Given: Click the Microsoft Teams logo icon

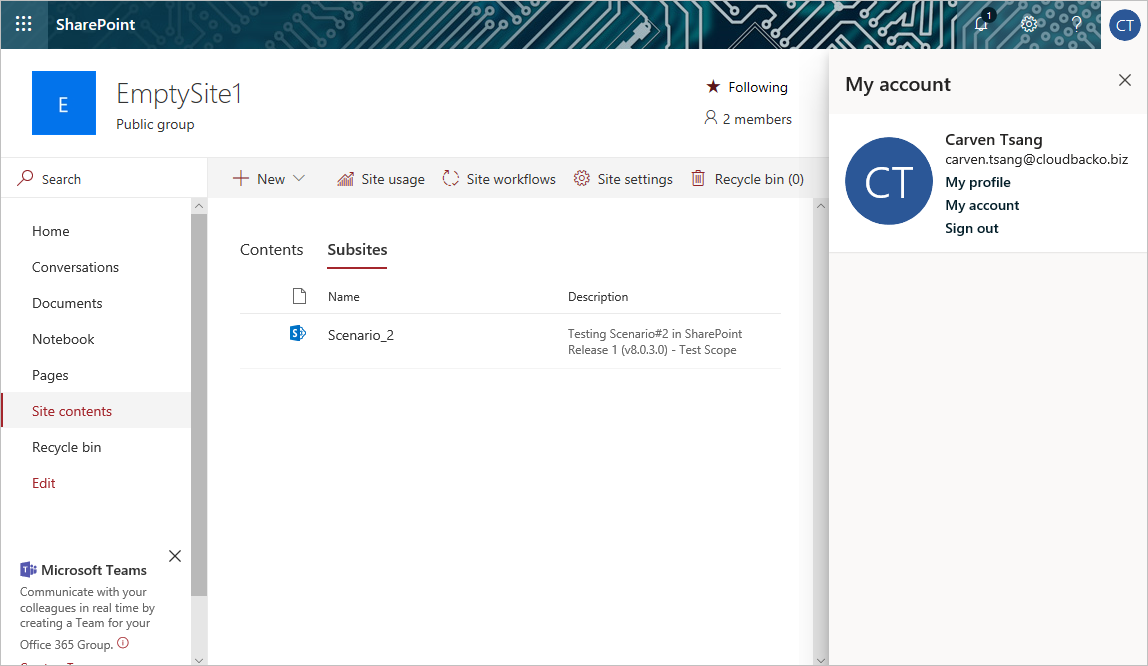Looking at the screenshot, I should tap(29, 569).
